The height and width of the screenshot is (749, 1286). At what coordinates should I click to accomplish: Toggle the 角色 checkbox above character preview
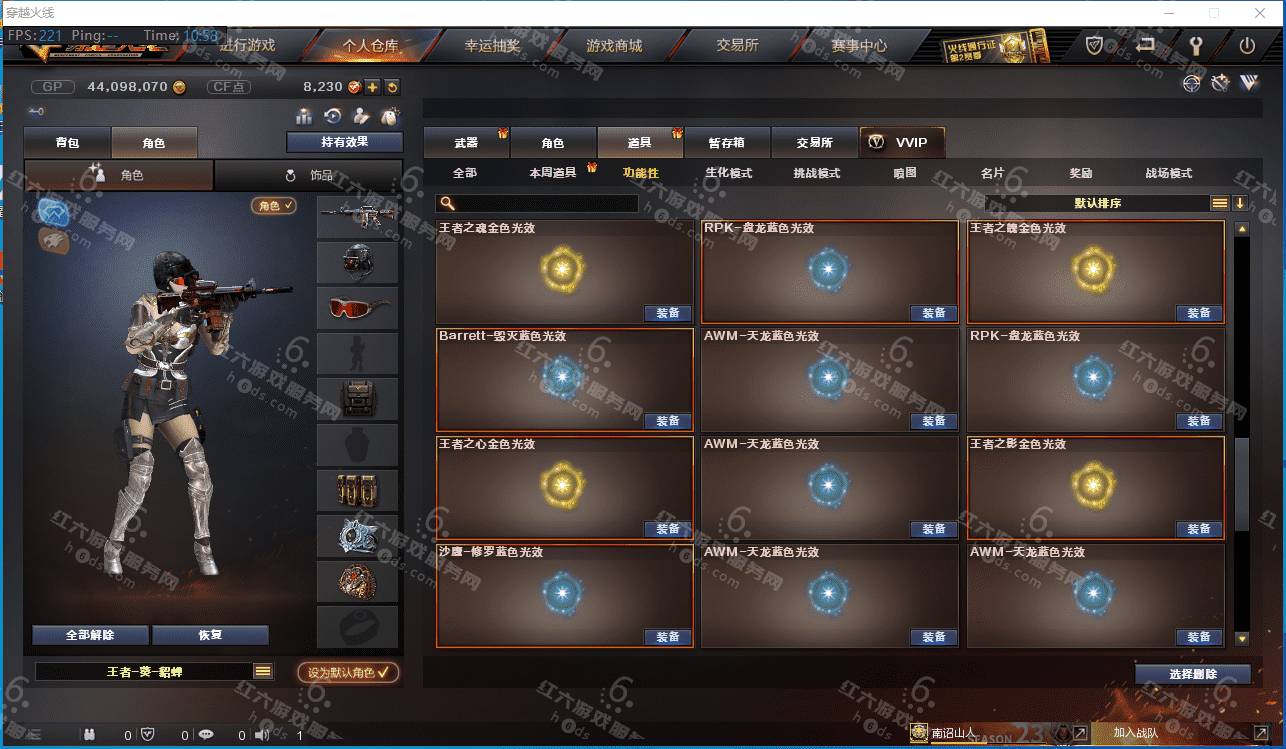tap(273, 205)
